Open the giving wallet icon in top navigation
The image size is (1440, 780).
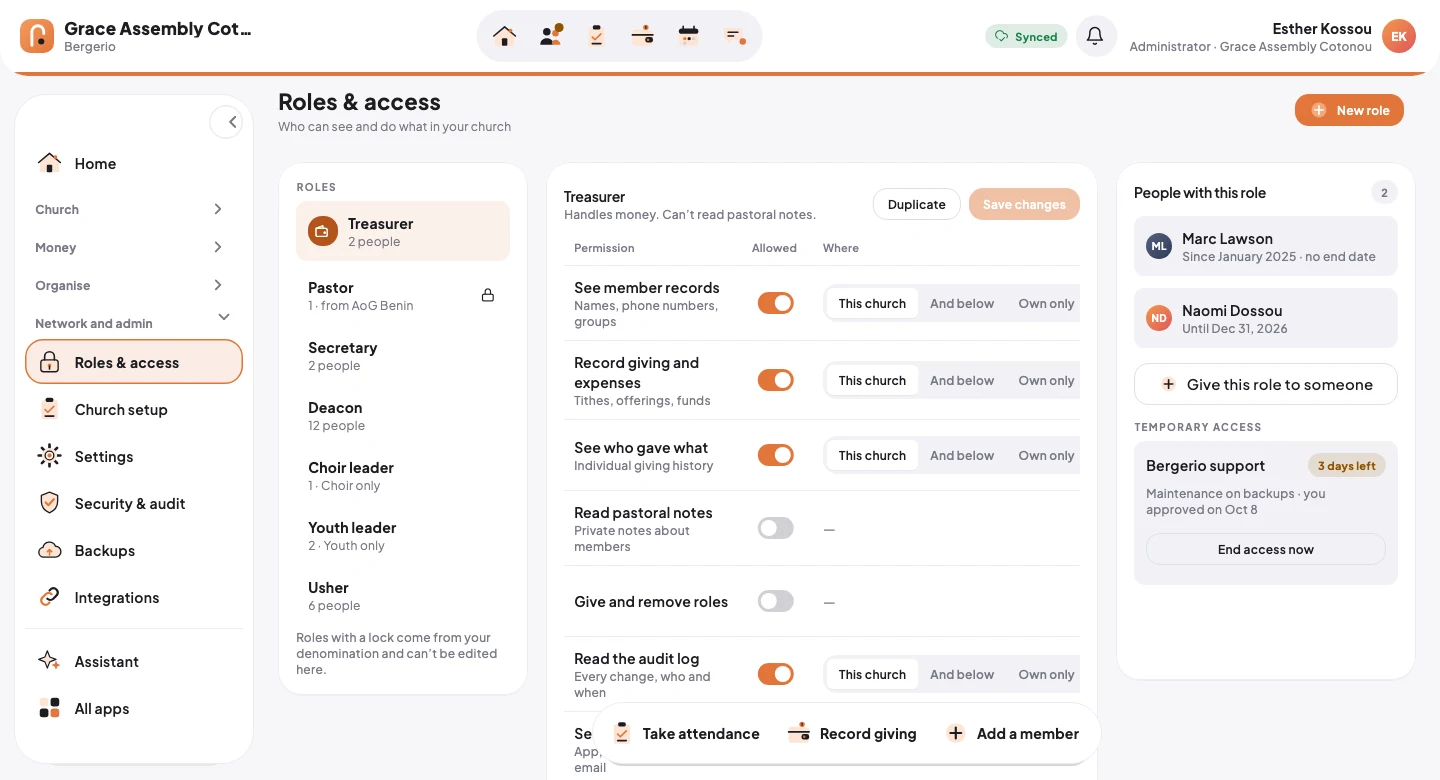pos(643,36)
